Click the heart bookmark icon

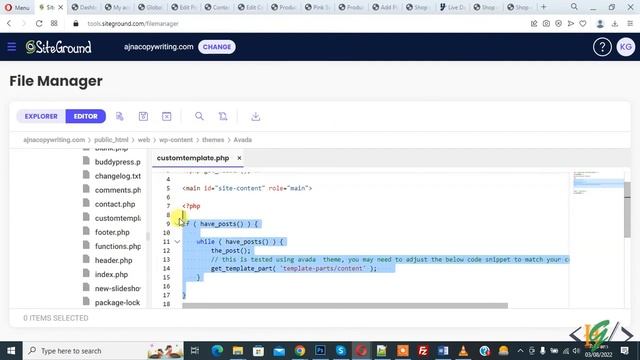(583, 24)
